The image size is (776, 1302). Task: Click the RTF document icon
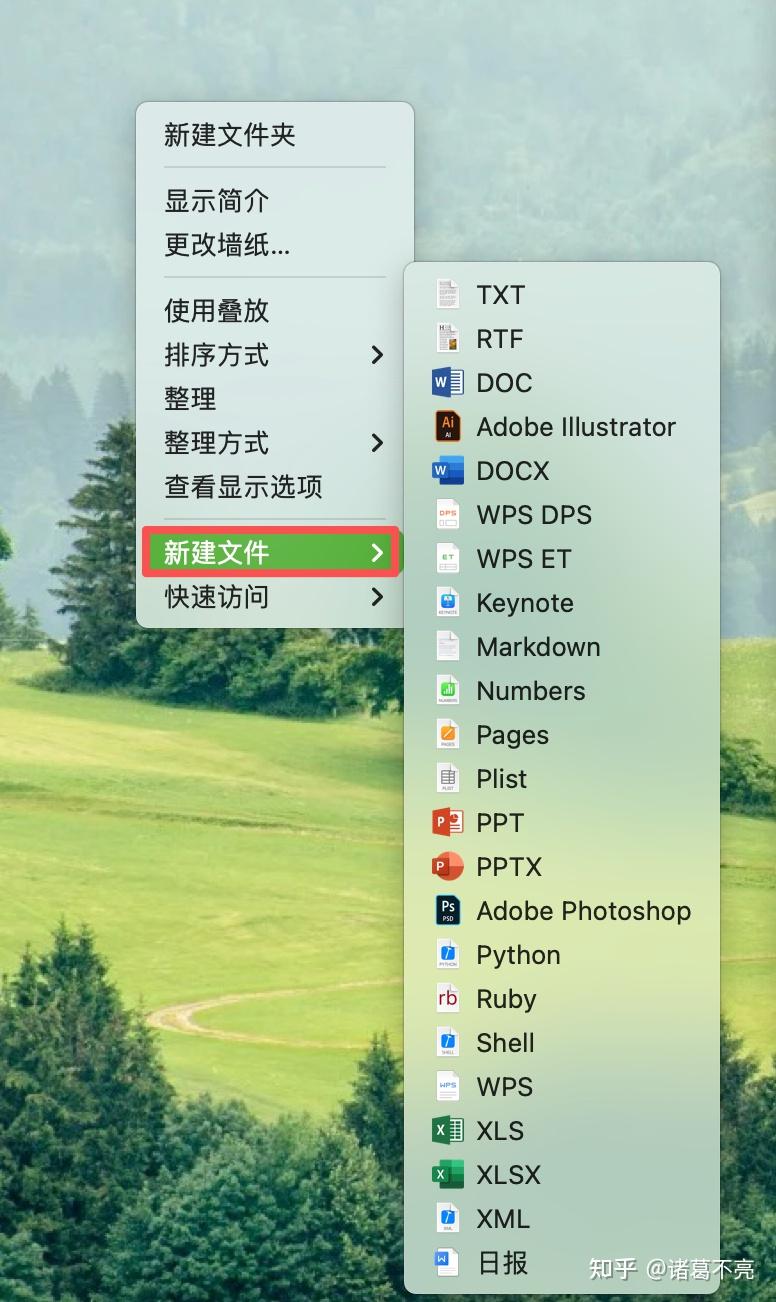point(448,339)
